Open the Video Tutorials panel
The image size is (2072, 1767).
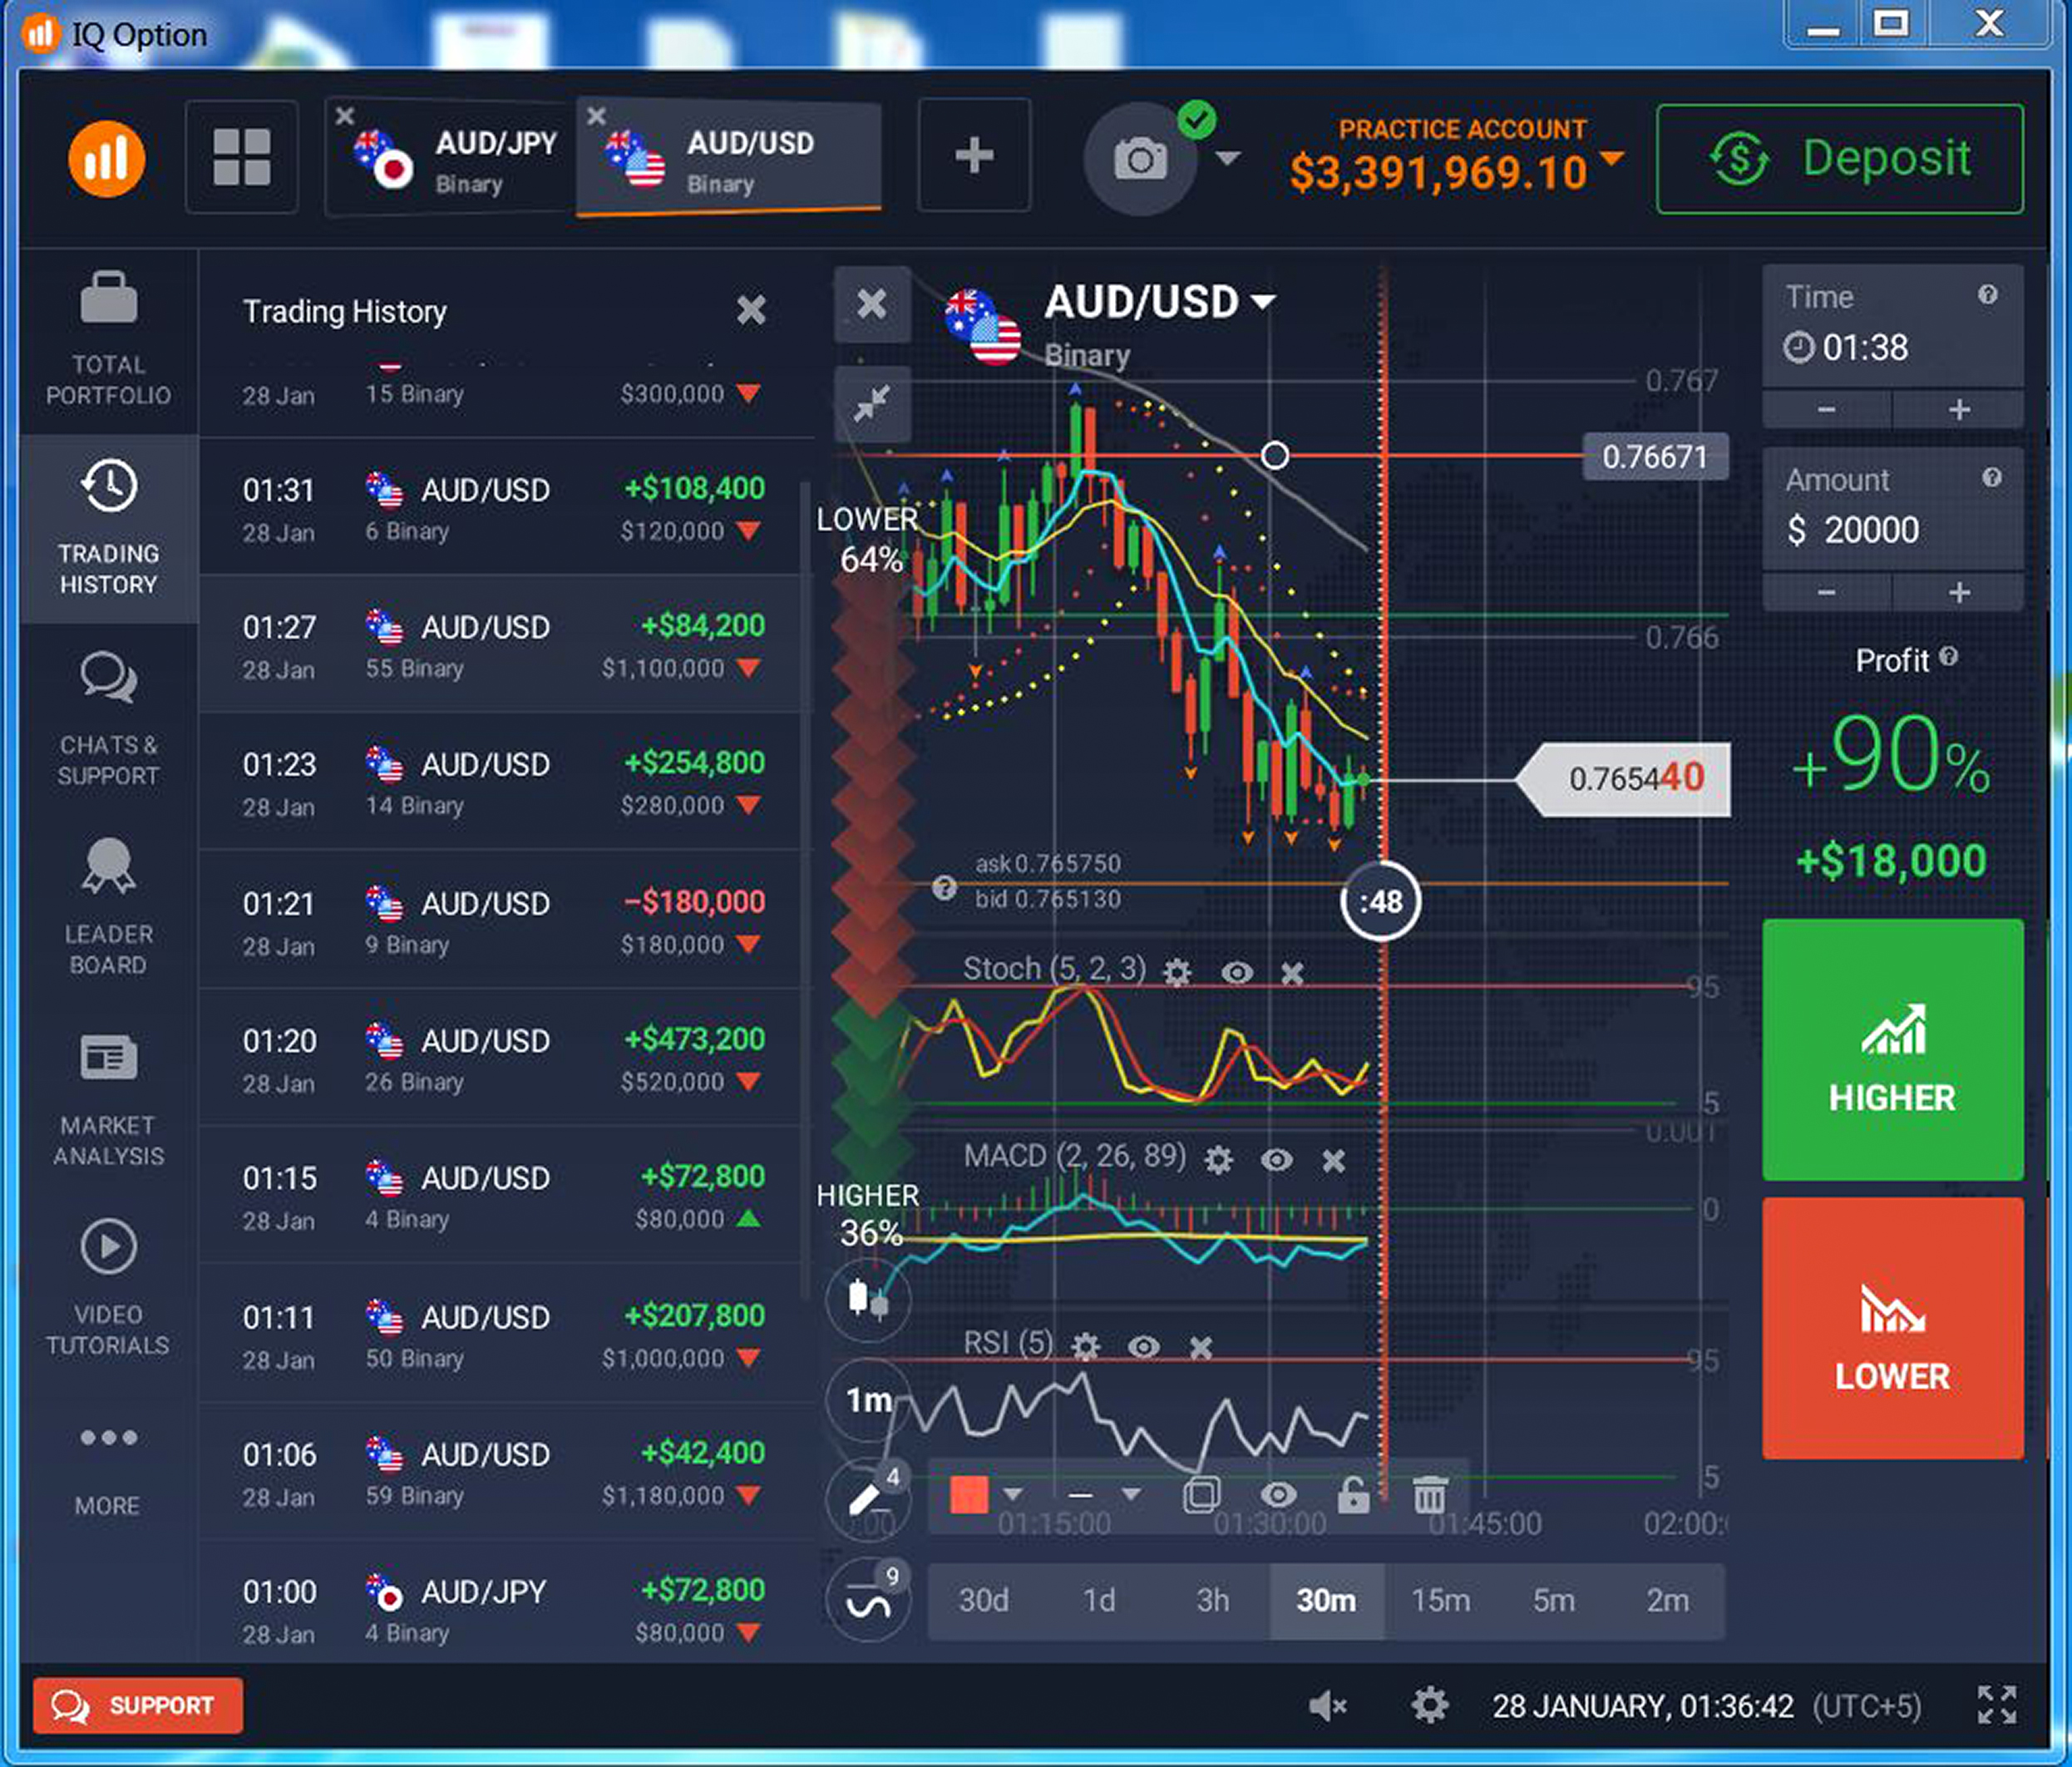pyautogui.click(x=108, y=1285)
